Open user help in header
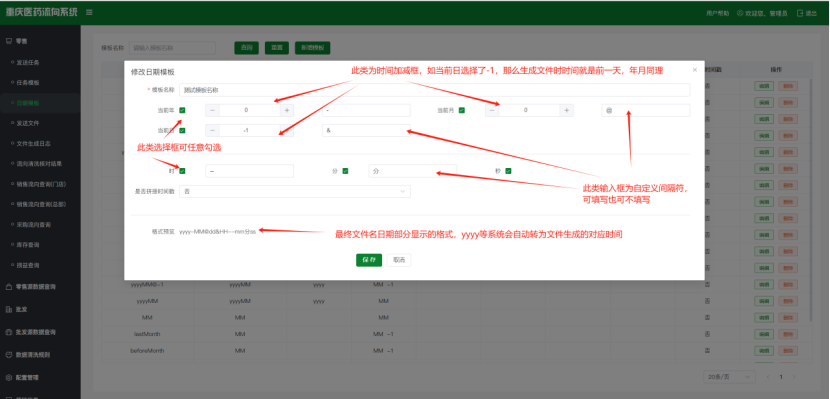 717,13
